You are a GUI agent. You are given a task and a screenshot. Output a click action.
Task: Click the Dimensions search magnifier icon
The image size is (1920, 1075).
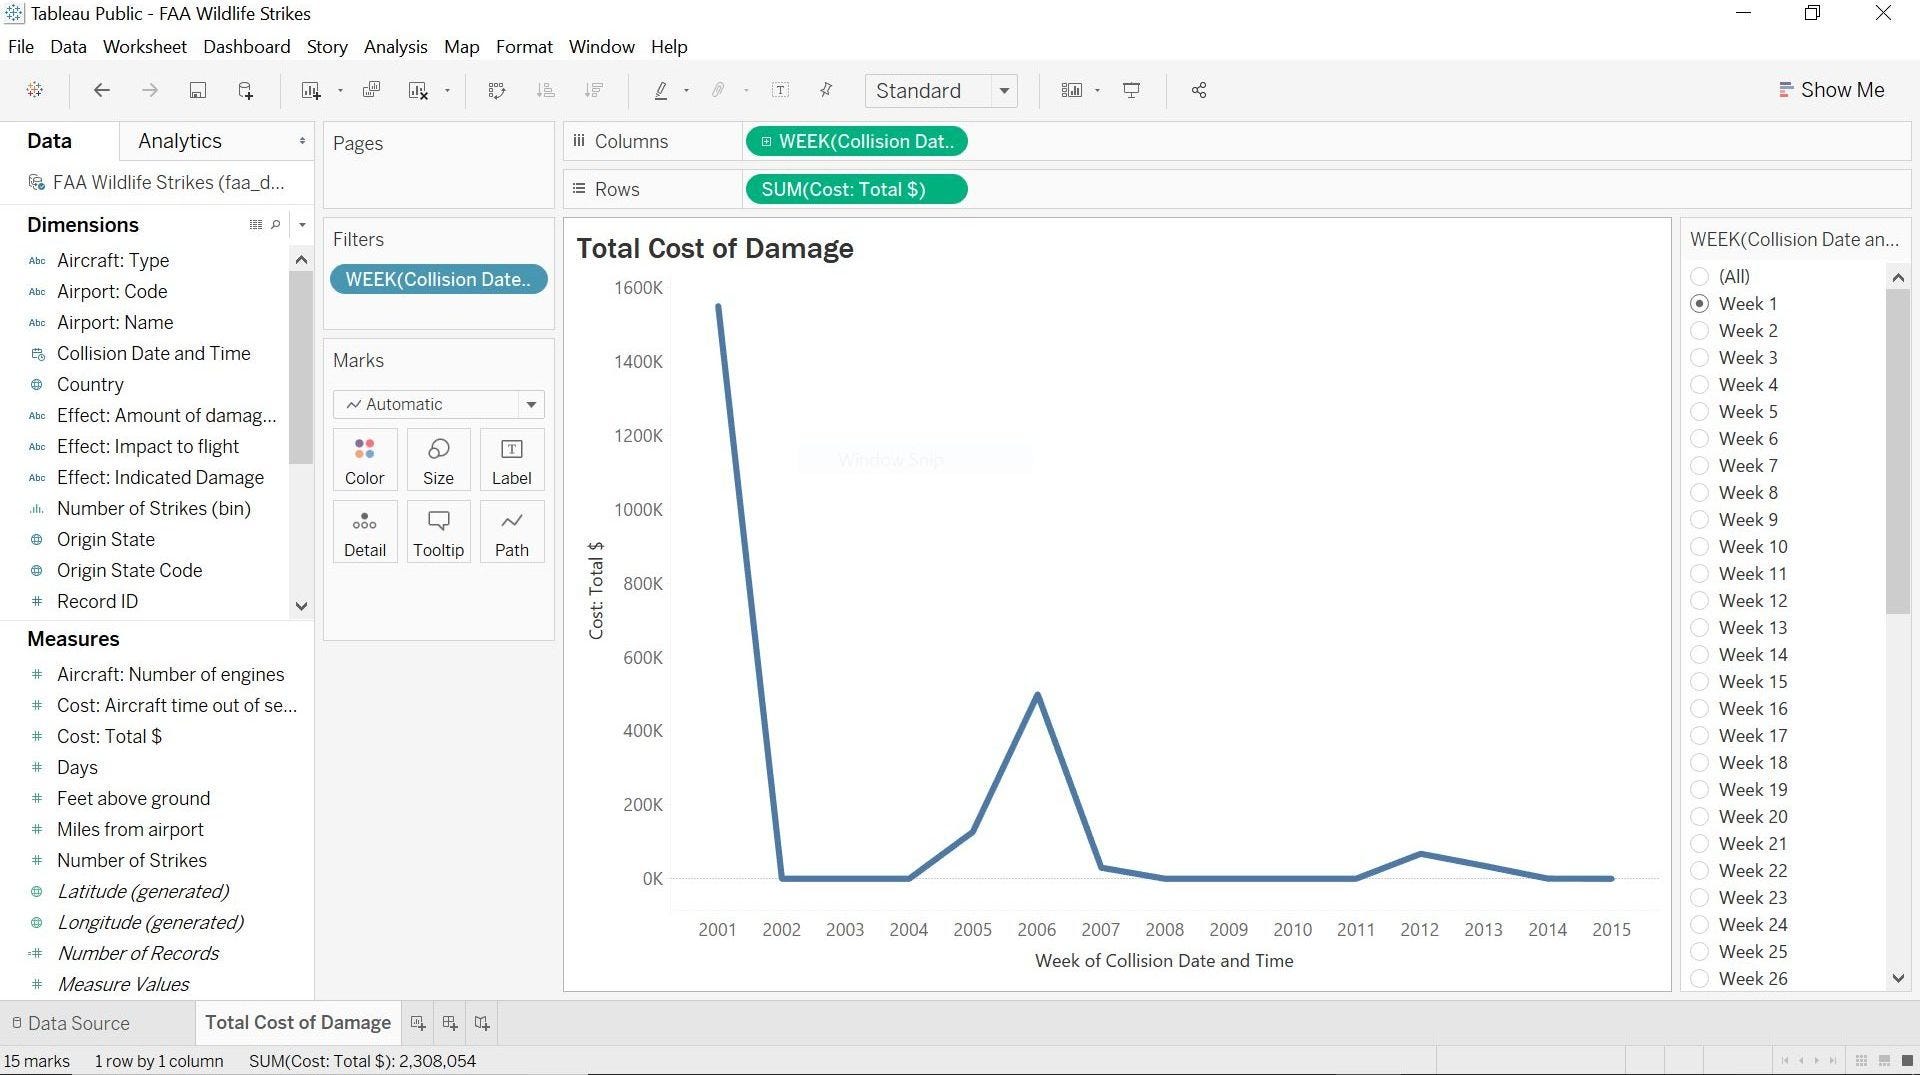coord(276,224)
